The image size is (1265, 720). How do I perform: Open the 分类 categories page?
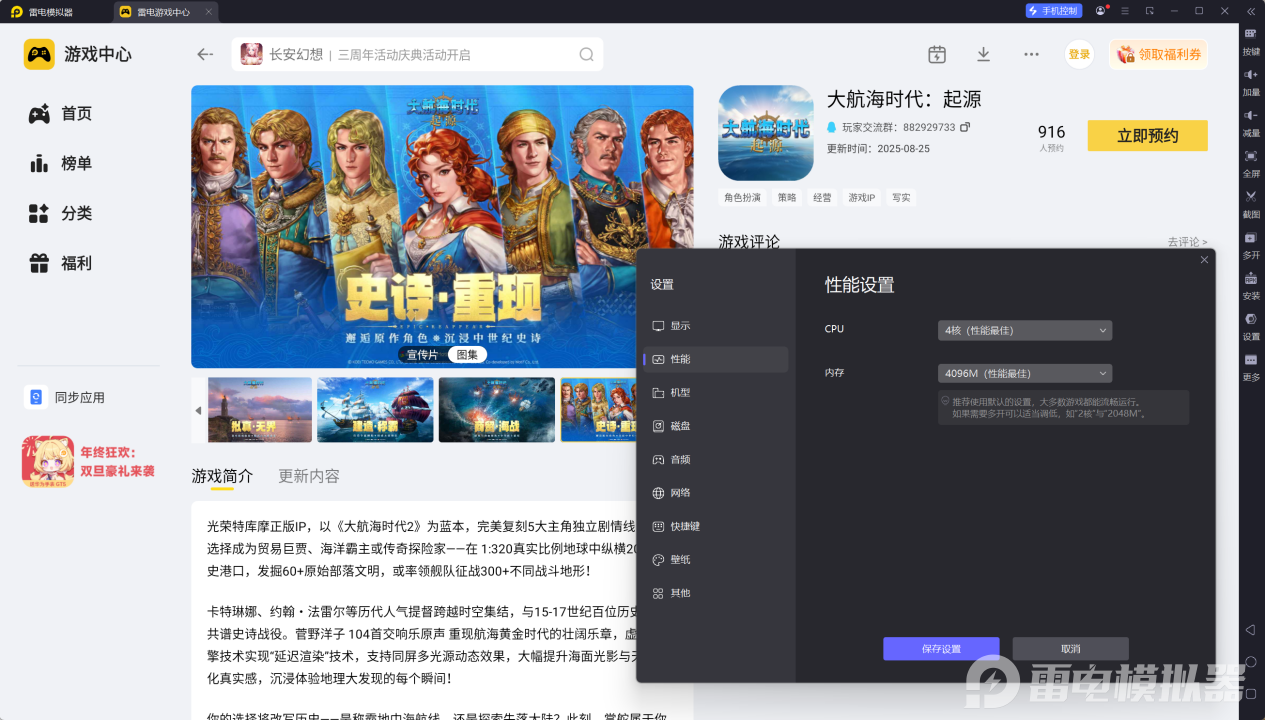60,213
